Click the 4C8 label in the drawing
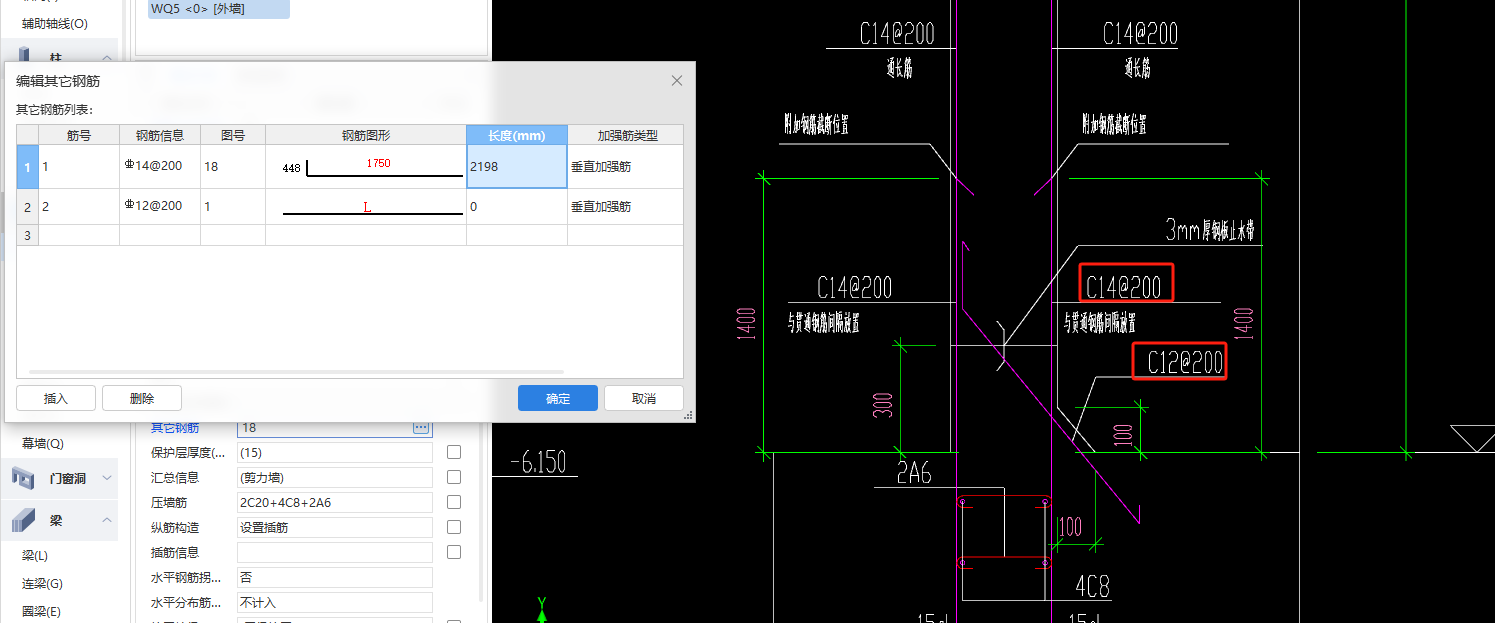Viewport: 1495px width, 623px height. click(x=1093, y=586)
